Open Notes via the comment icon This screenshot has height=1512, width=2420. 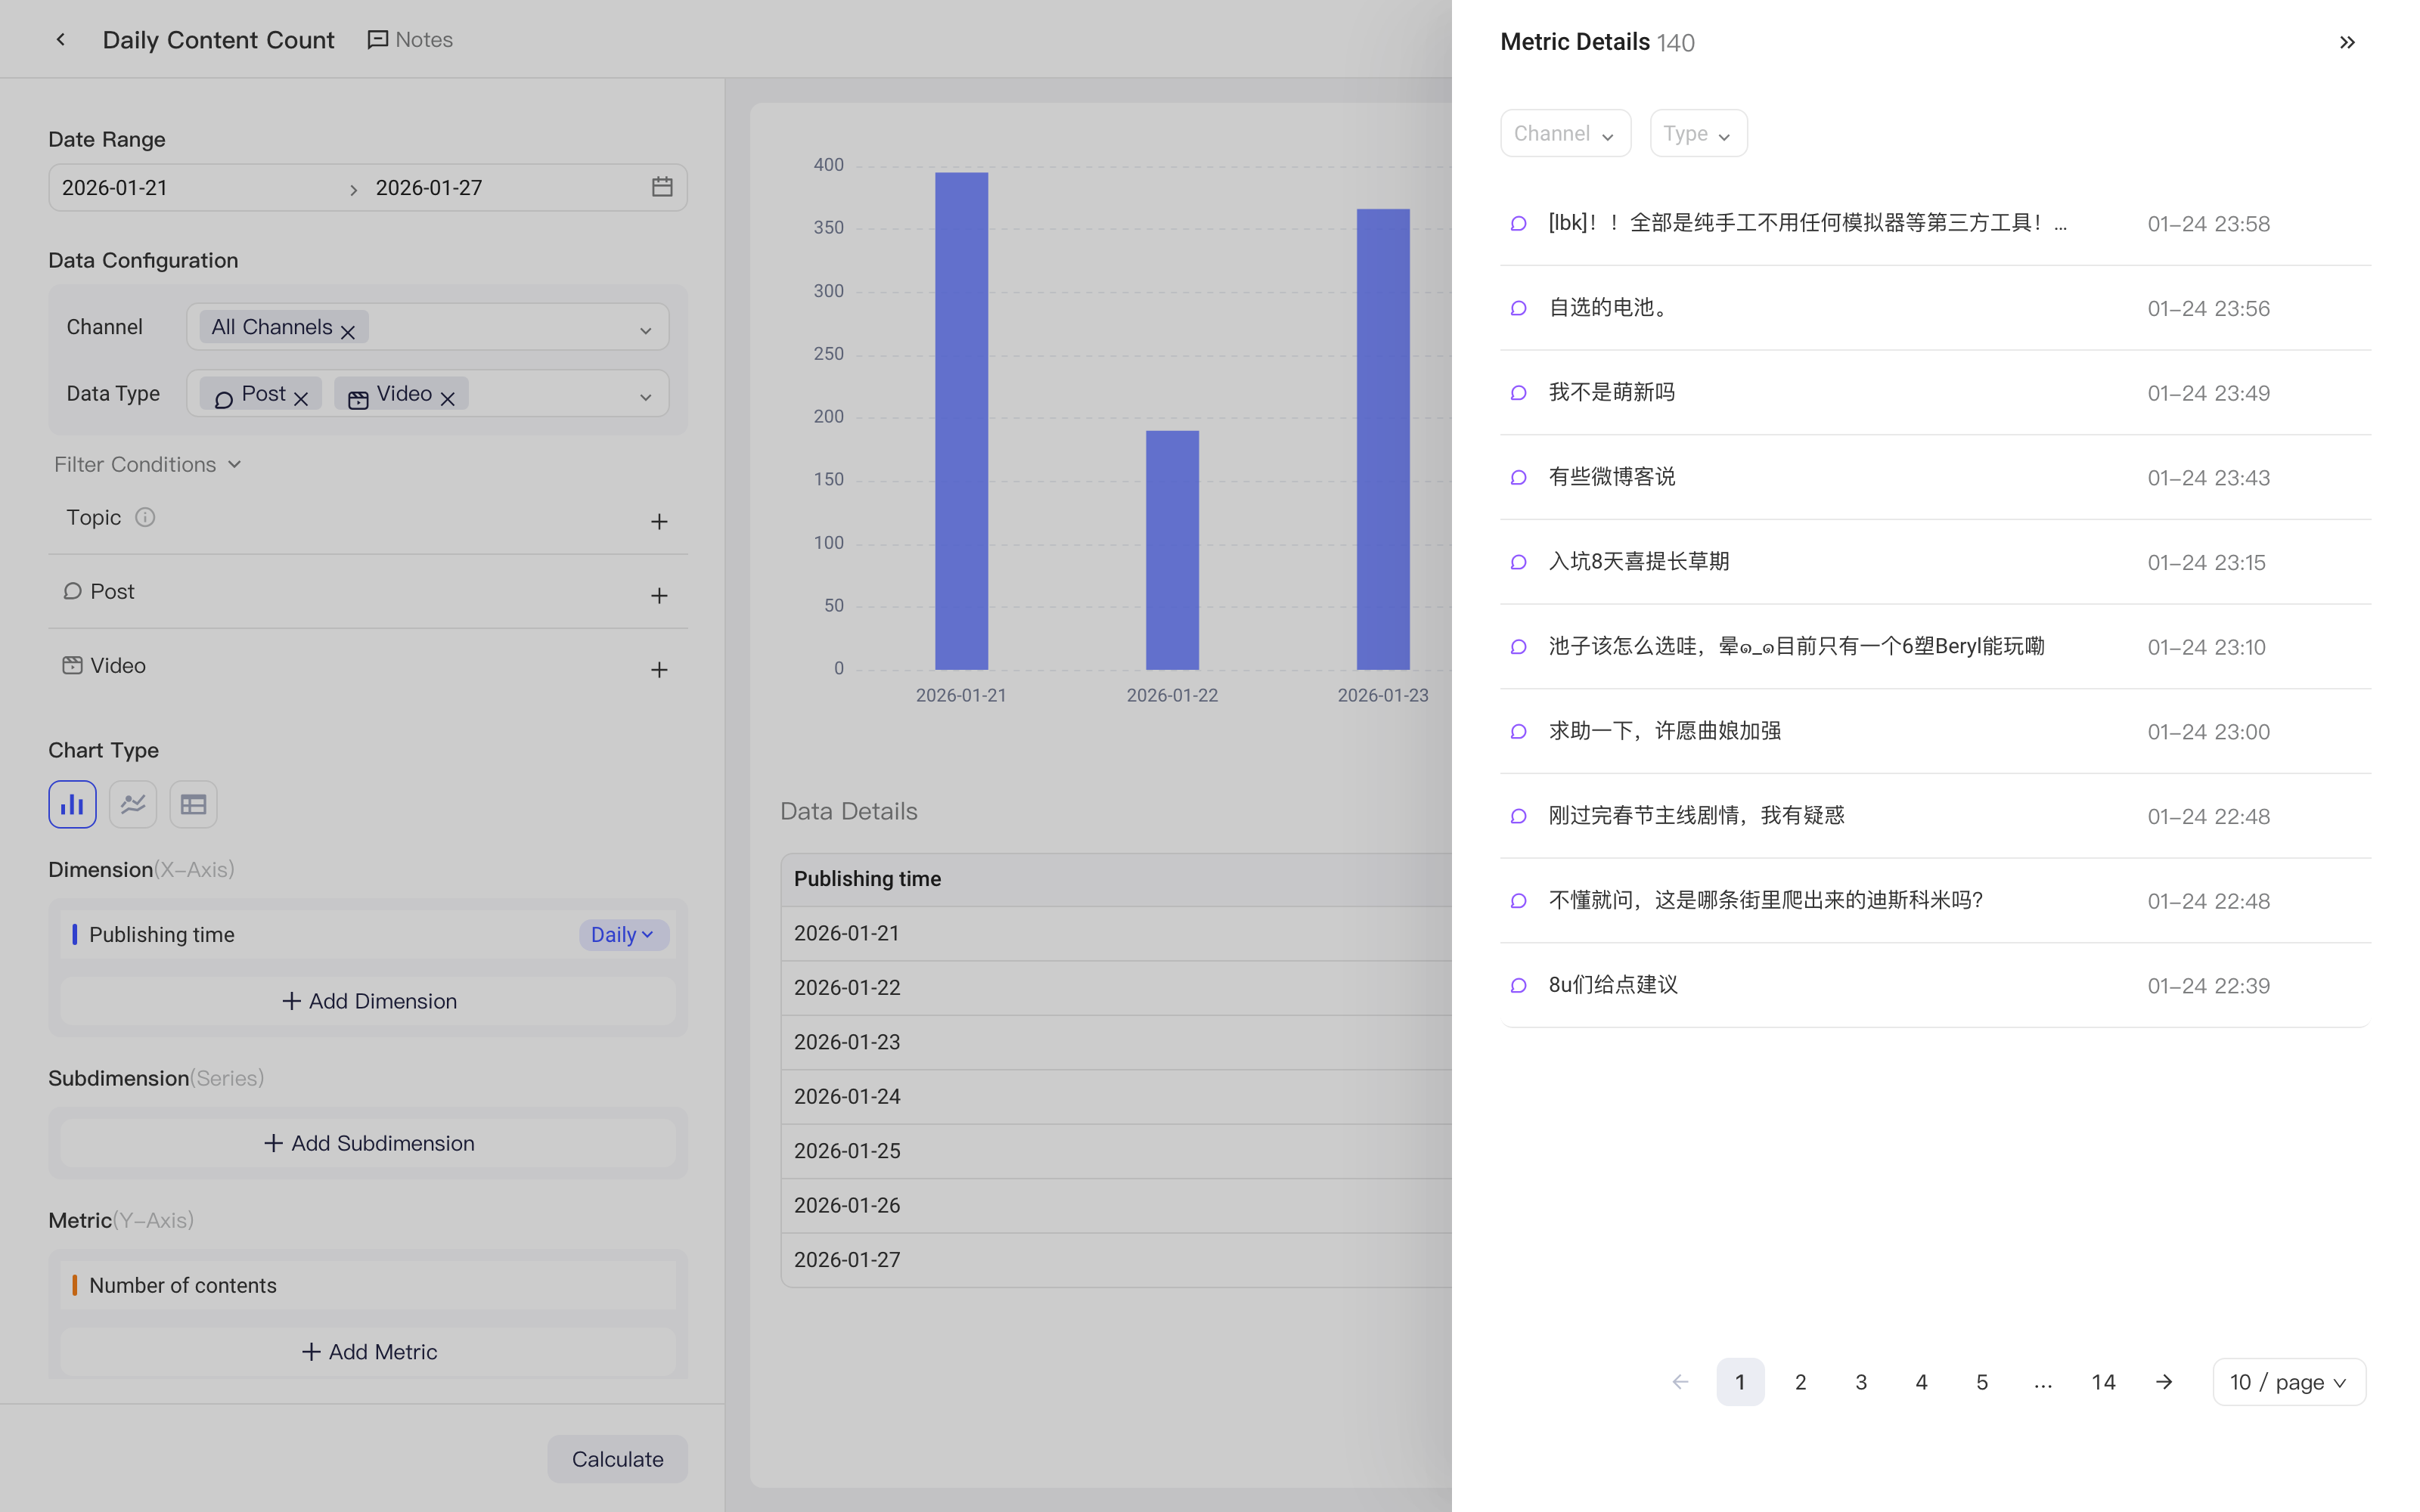410,39
